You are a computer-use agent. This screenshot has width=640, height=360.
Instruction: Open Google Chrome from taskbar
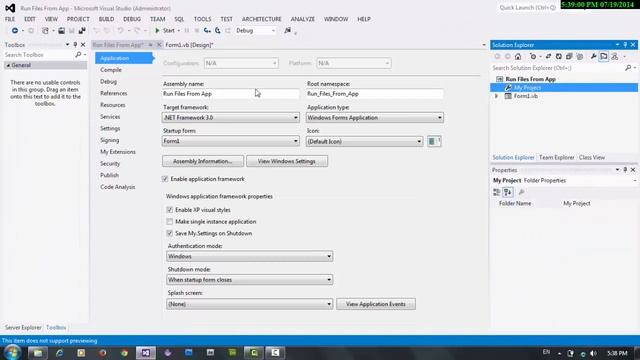point(124,353)
